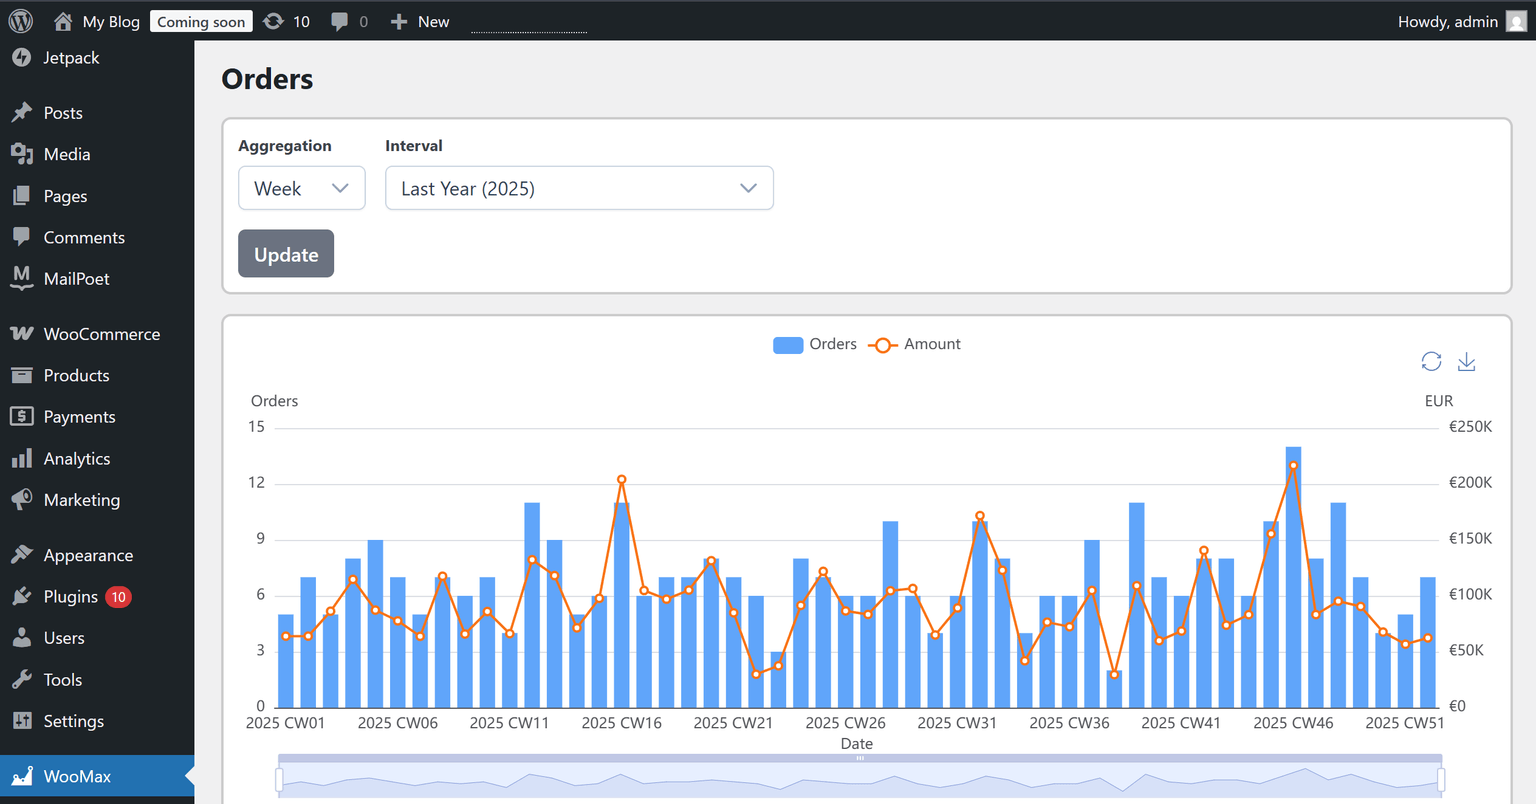
Task: Click the plus icon for New content
Action: click(x=398, y=21)
